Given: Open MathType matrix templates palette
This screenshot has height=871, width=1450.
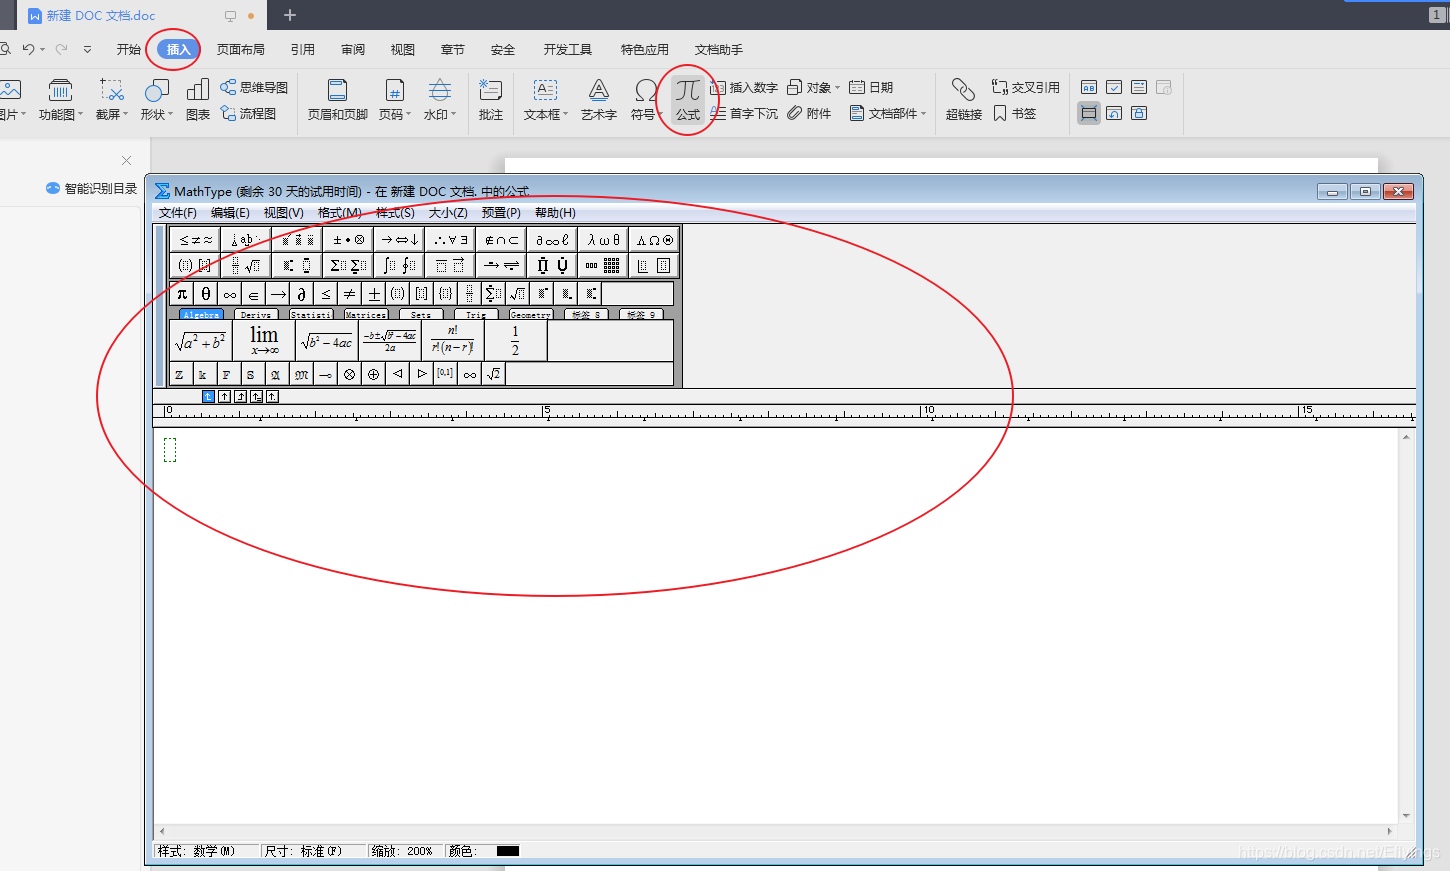Looking at the screenshot, I should (603, 265).
